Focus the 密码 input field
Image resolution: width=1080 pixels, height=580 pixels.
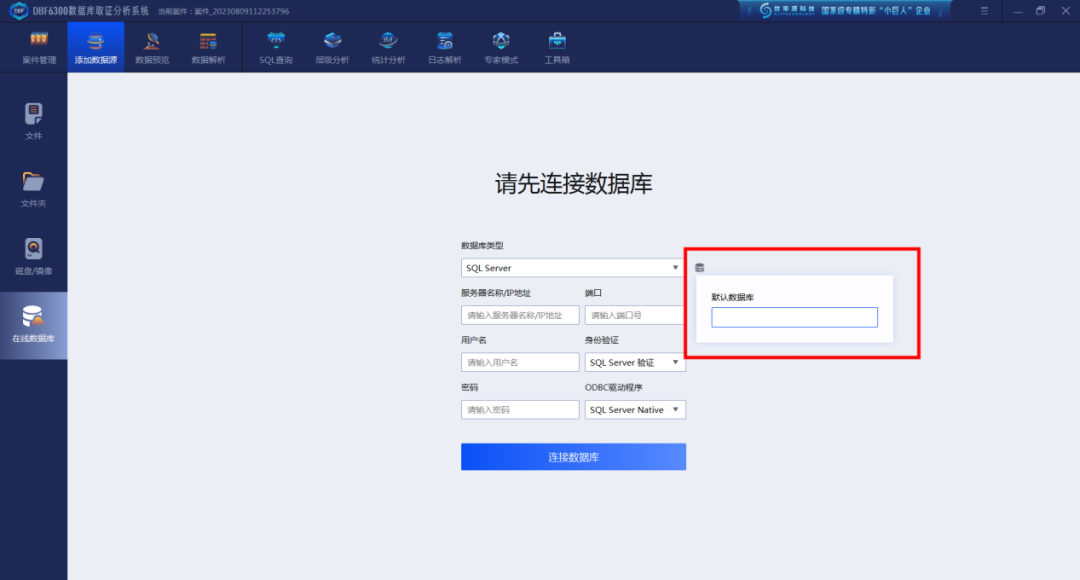click(520, 409)
